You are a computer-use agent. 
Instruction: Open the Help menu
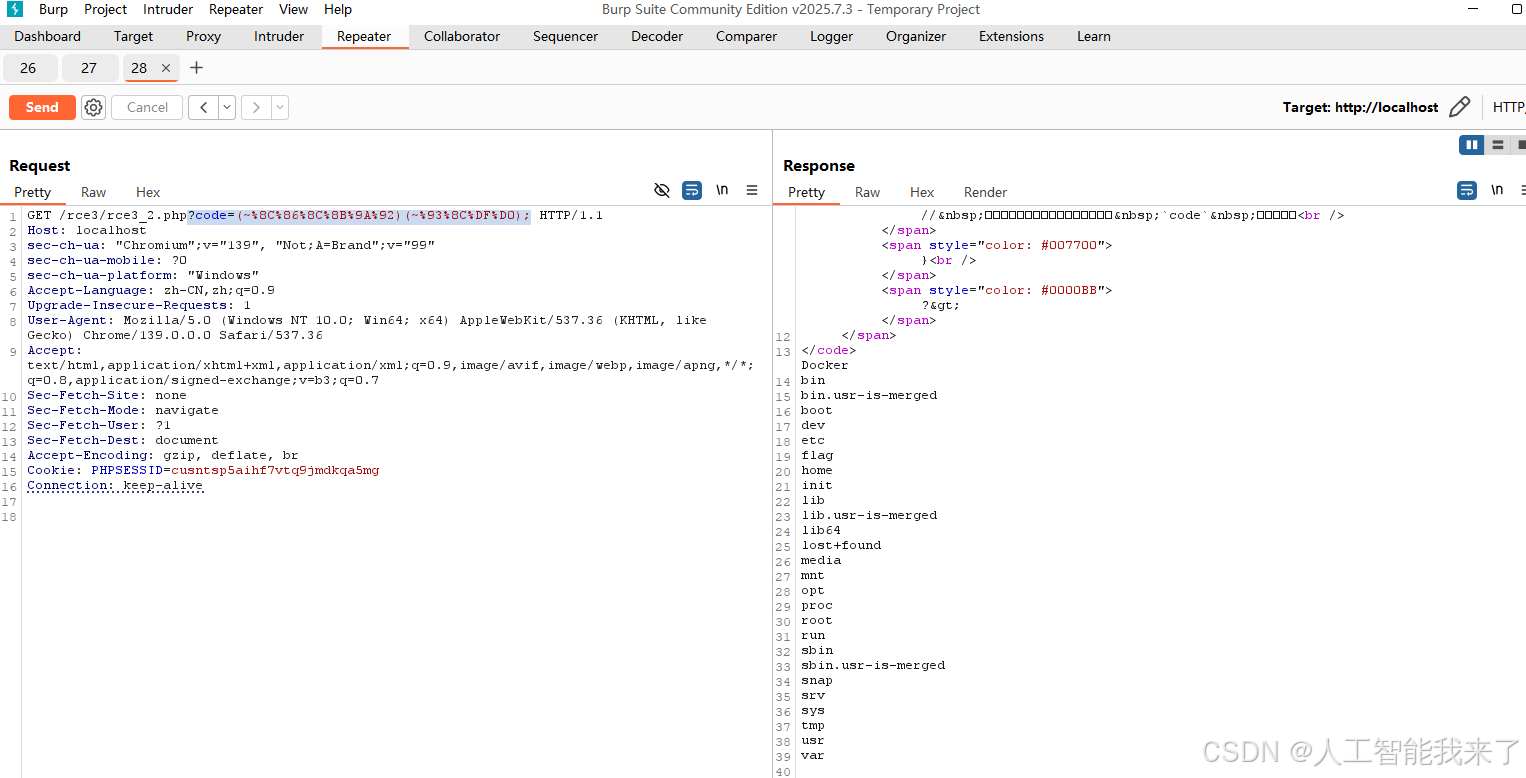[x=338, y=9]
